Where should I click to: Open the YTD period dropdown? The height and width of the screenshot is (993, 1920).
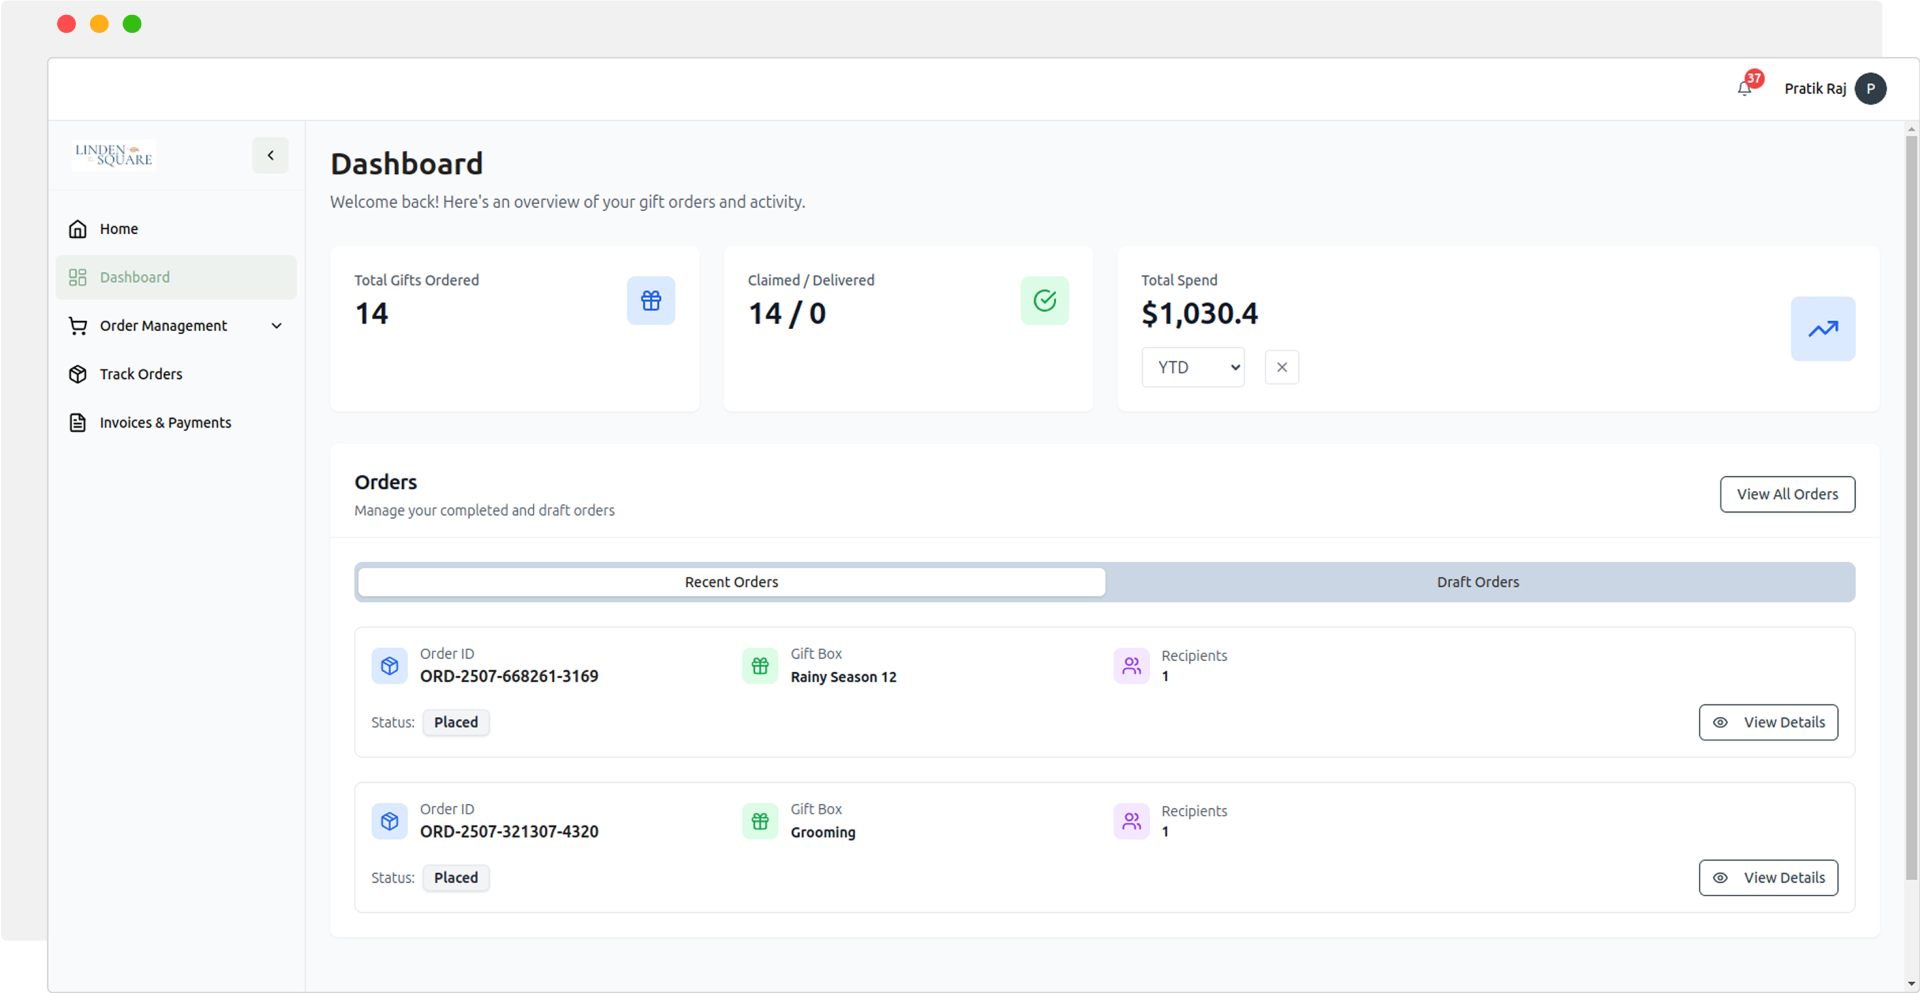(1193, 368)
